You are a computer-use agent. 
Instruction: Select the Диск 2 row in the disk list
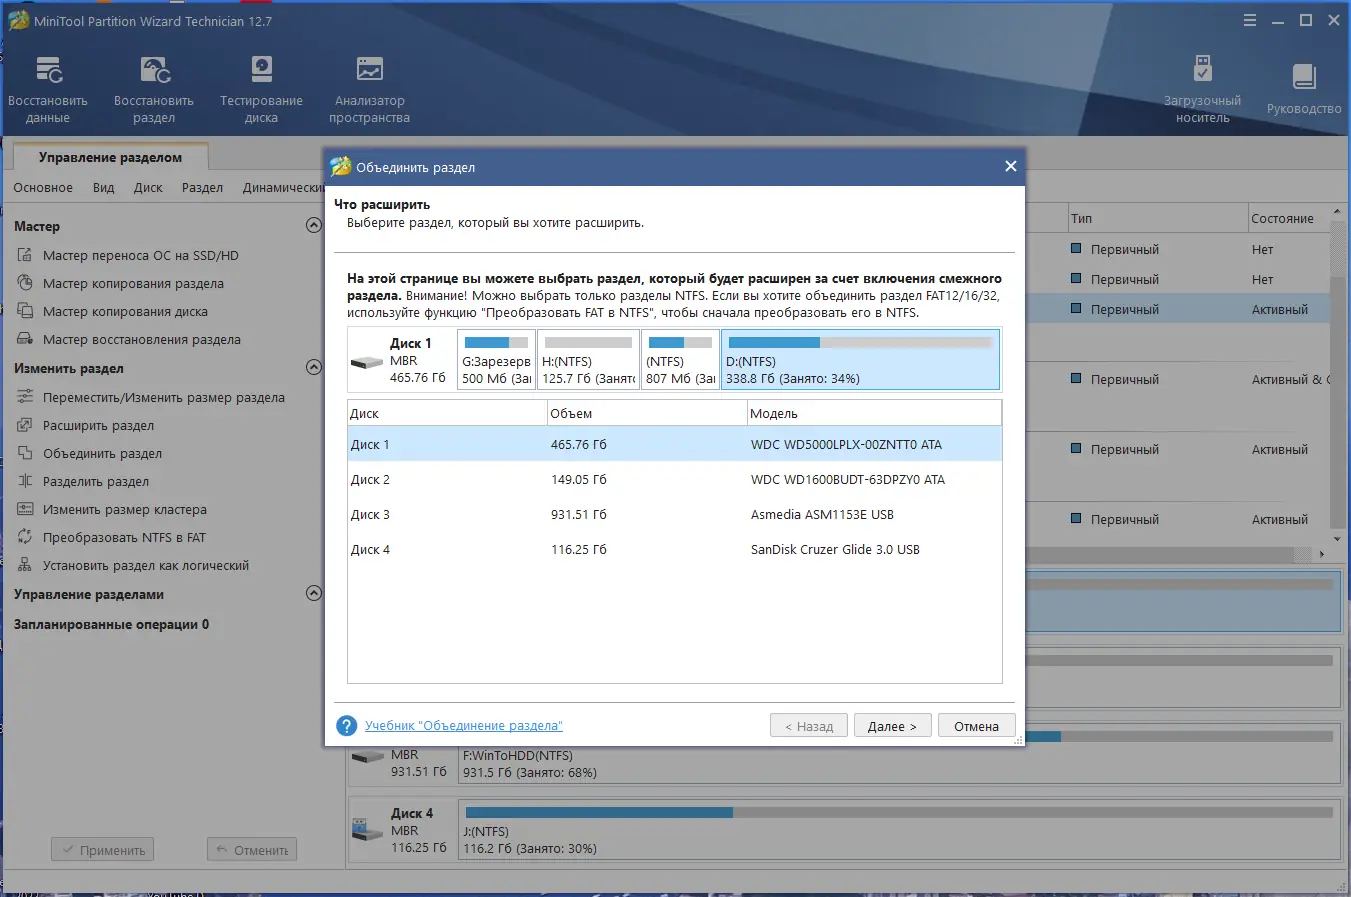pyautogui.click(x=675, y=479)
